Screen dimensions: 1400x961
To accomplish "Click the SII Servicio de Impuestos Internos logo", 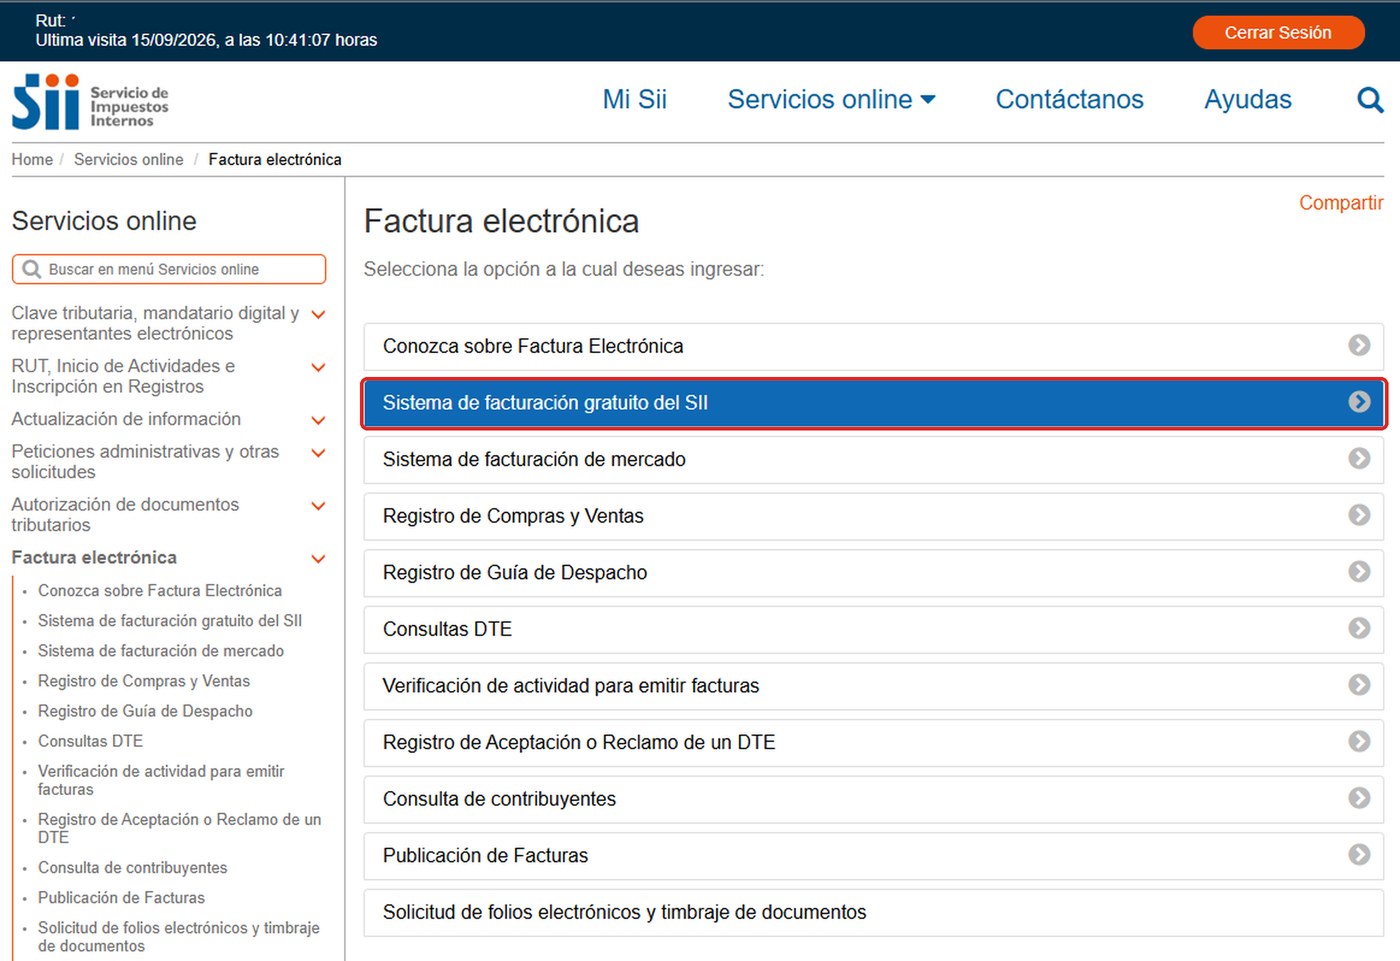I will [90, 102].
